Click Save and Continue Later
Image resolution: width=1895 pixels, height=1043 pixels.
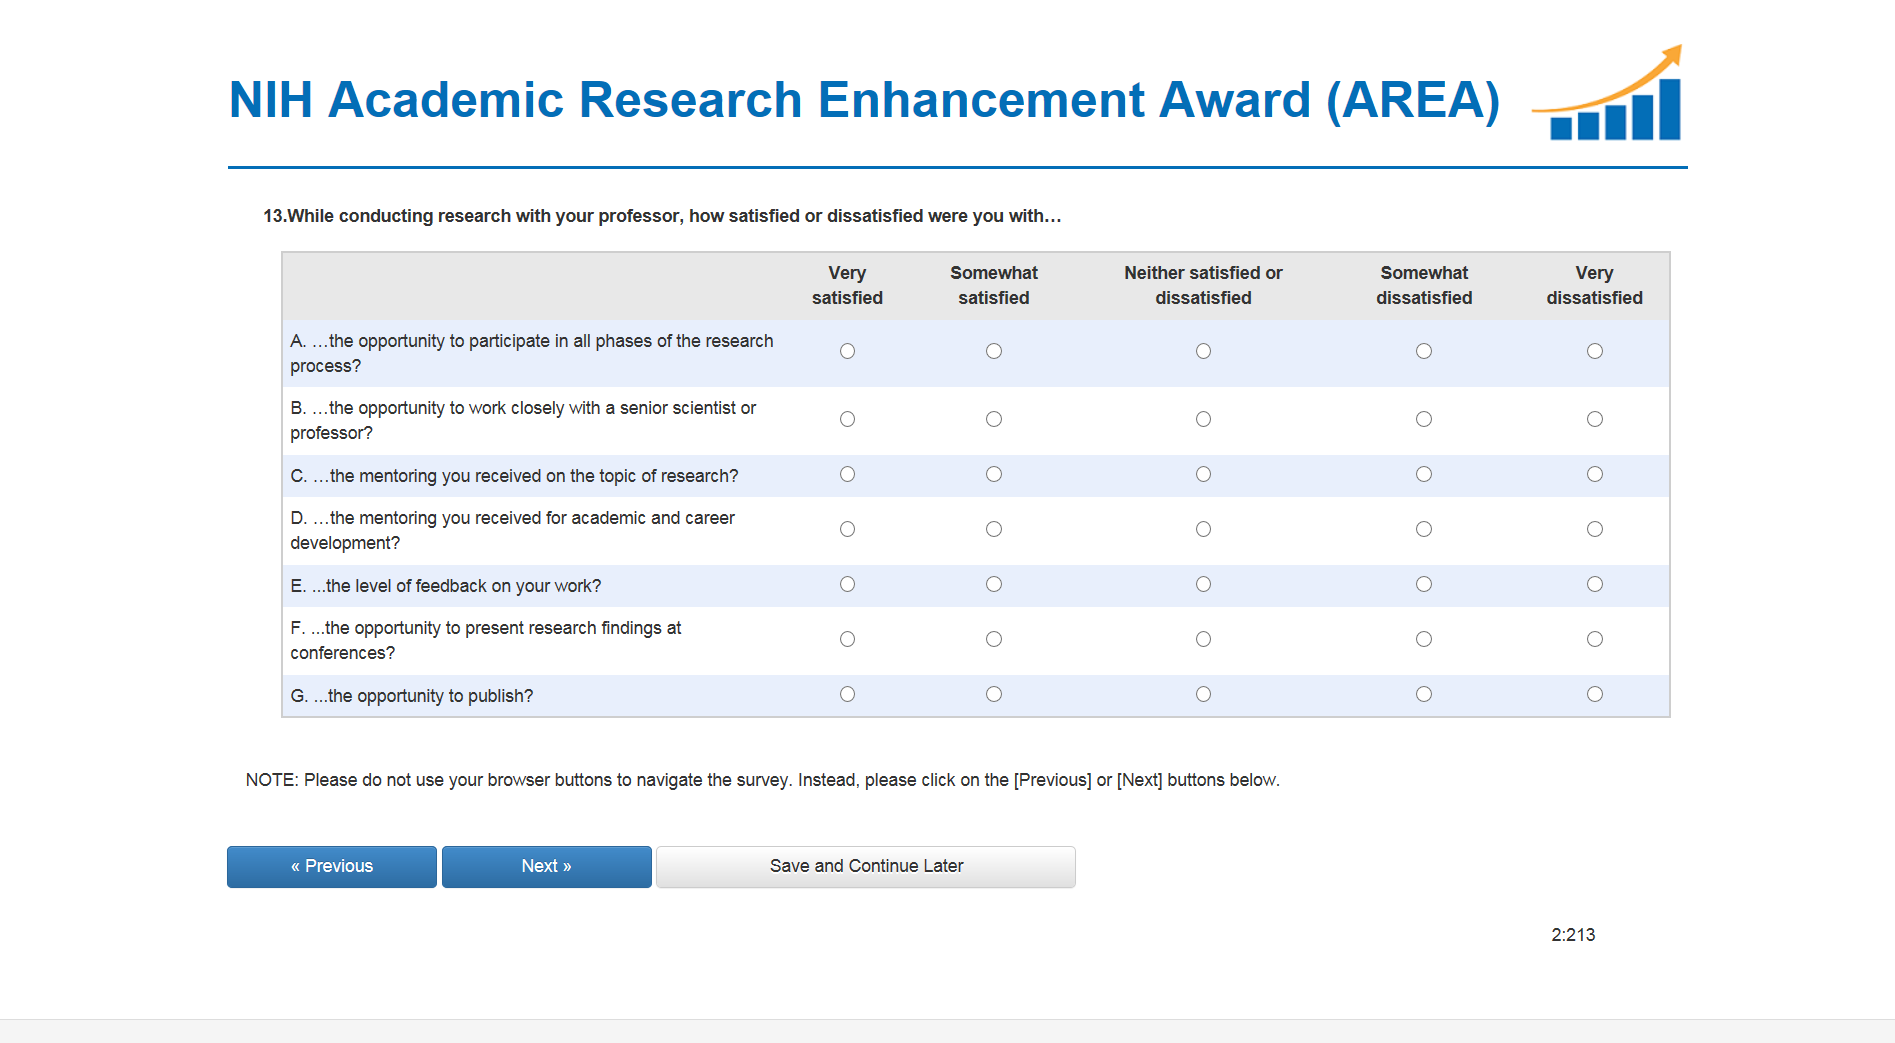pyautogui.click(x=866, y=866)
